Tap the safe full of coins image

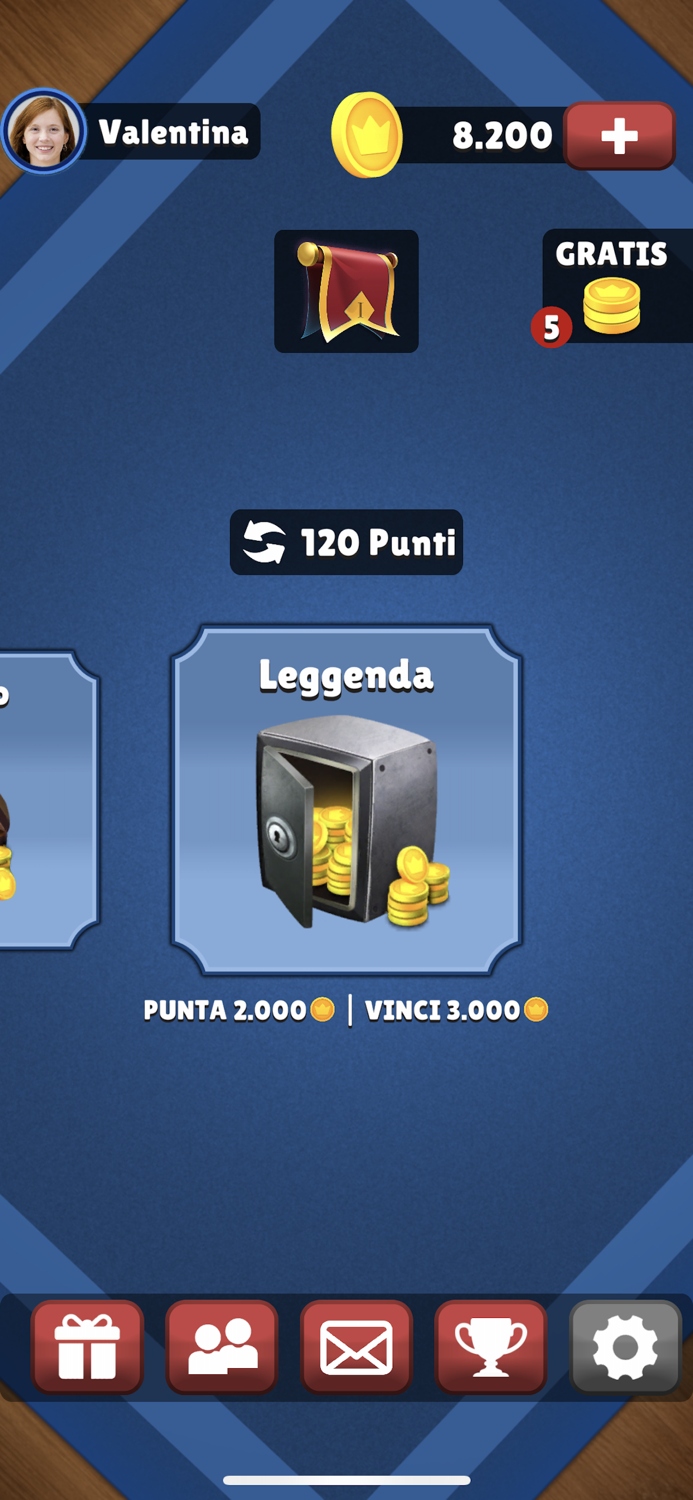click(x=352, y=822)
